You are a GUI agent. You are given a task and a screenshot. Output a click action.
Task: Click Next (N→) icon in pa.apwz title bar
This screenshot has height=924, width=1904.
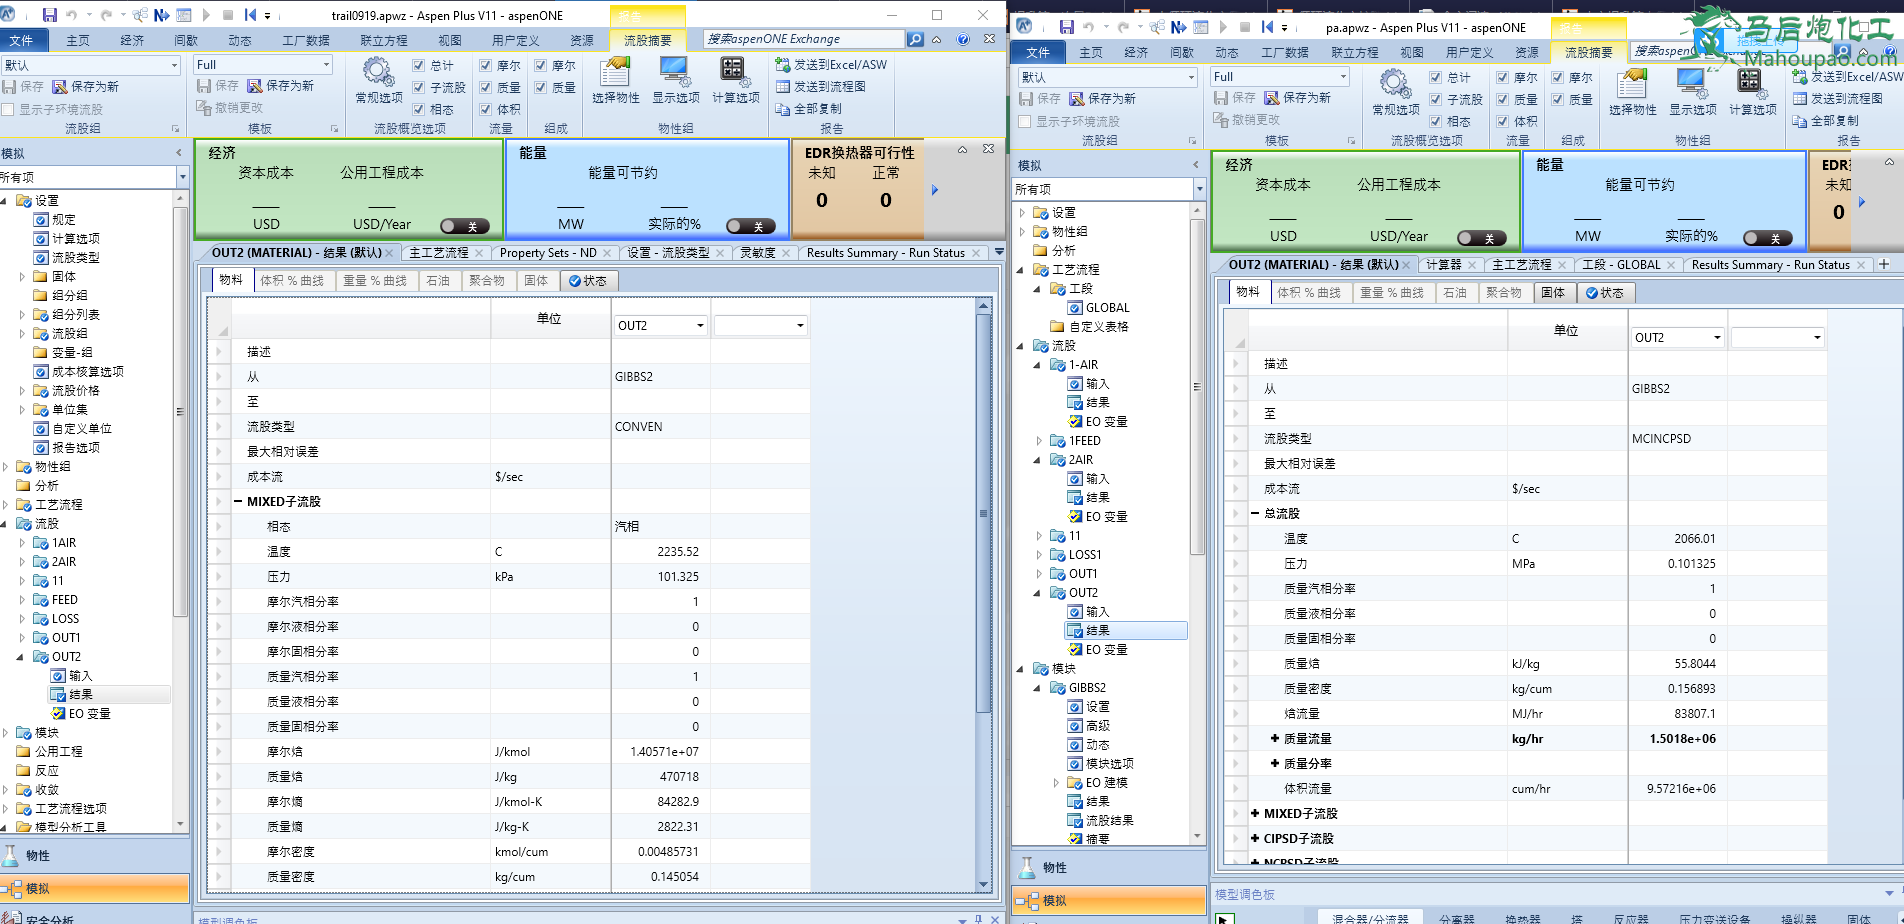coord(1178,27)
